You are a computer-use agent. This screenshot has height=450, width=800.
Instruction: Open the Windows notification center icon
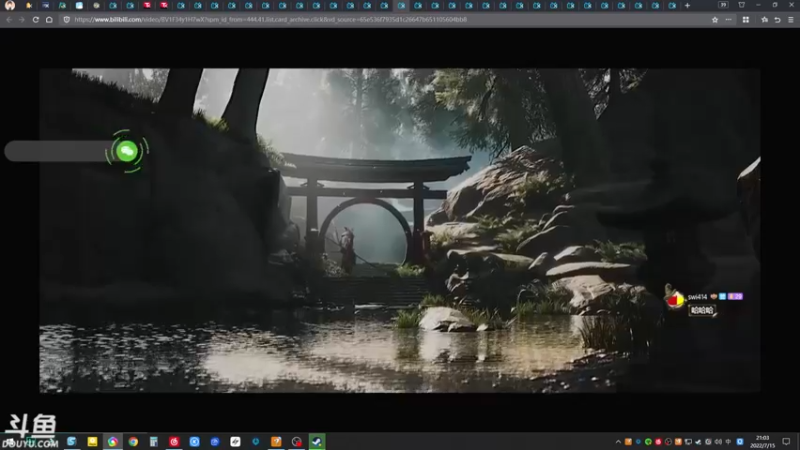[x=786, y=442]
